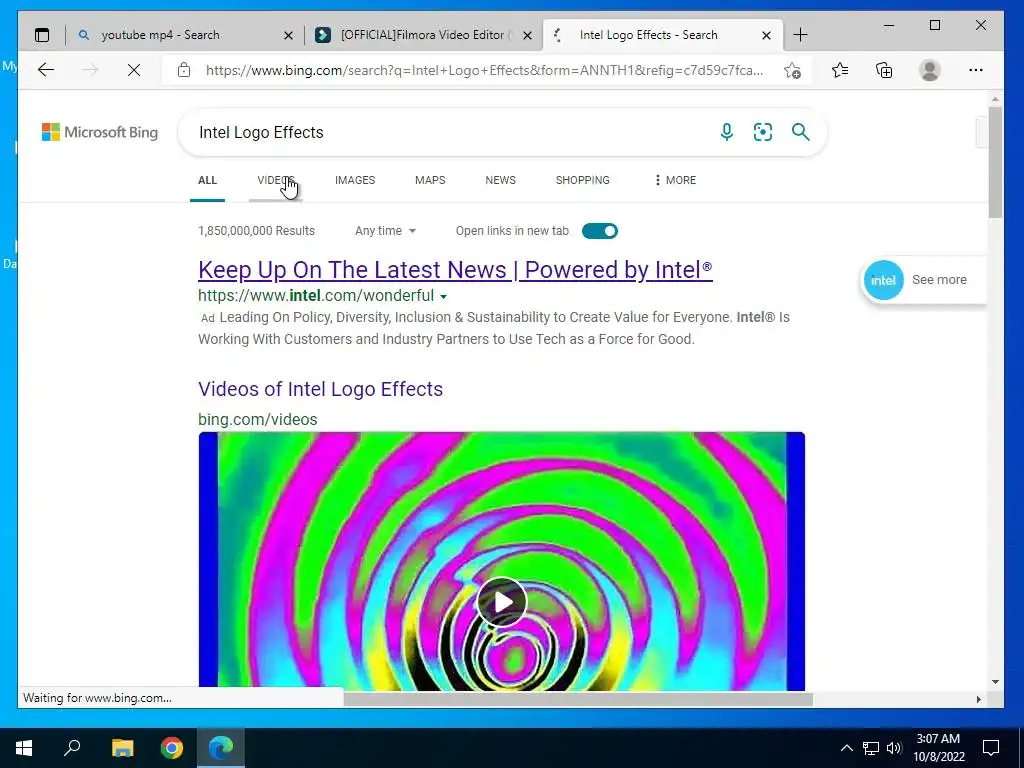Open the Favorites list

coord(840,70)
